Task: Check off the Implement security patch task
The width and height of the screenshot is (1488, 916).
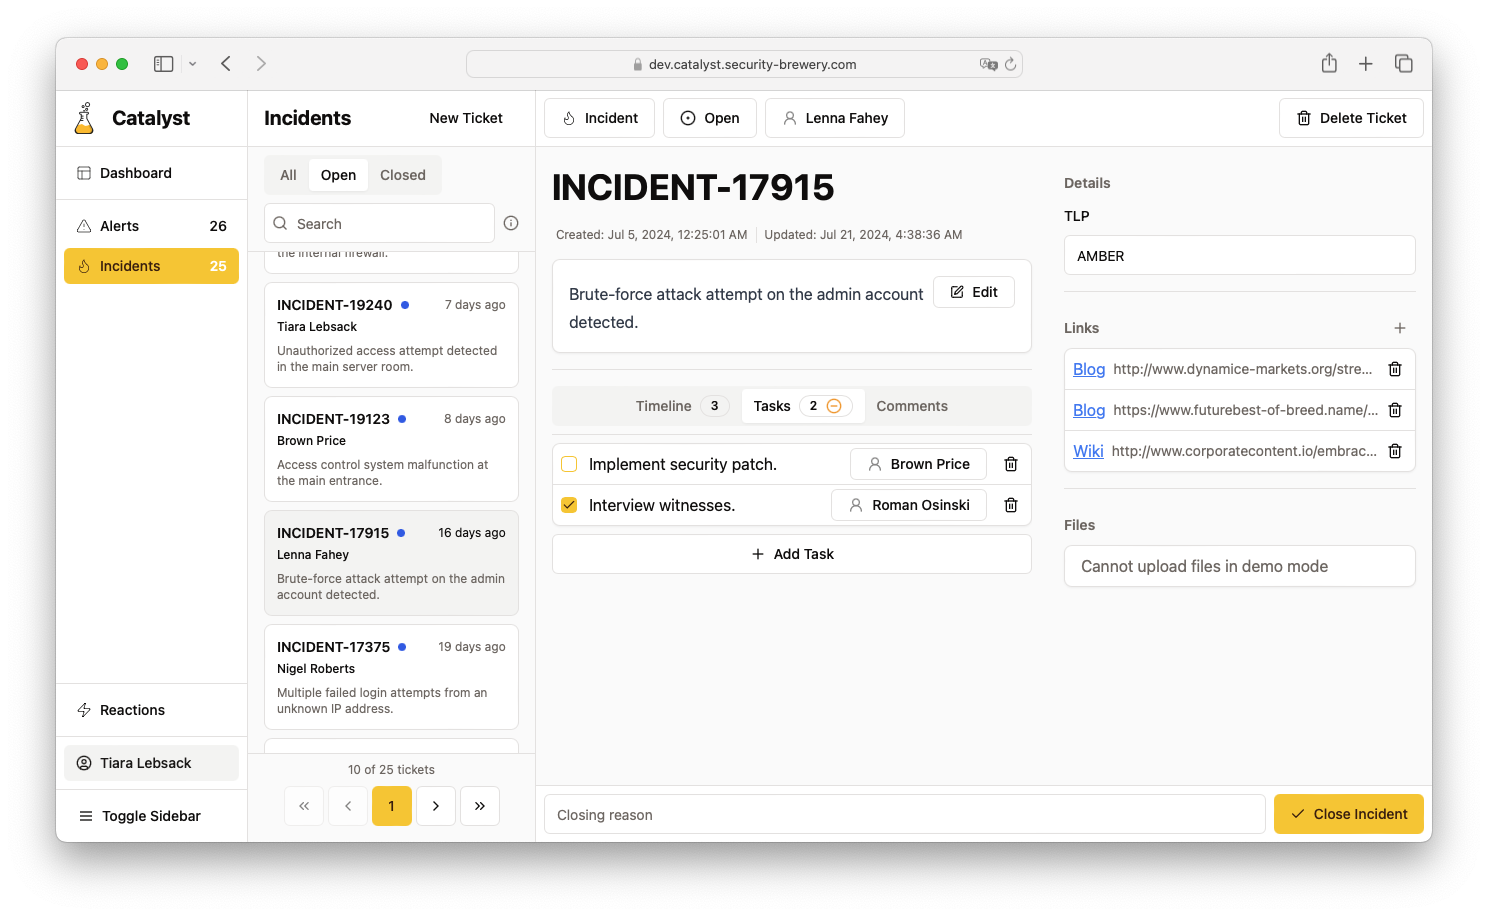Action: (569, 464)
